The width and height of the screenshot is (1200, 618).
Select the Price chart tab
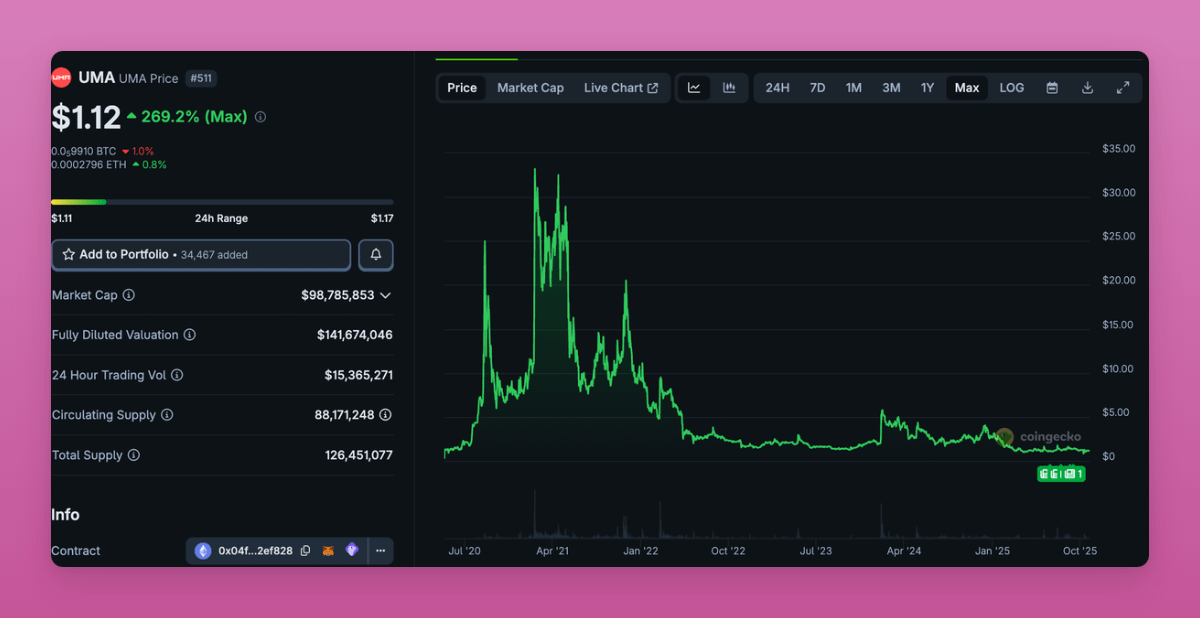coord(462,88)
